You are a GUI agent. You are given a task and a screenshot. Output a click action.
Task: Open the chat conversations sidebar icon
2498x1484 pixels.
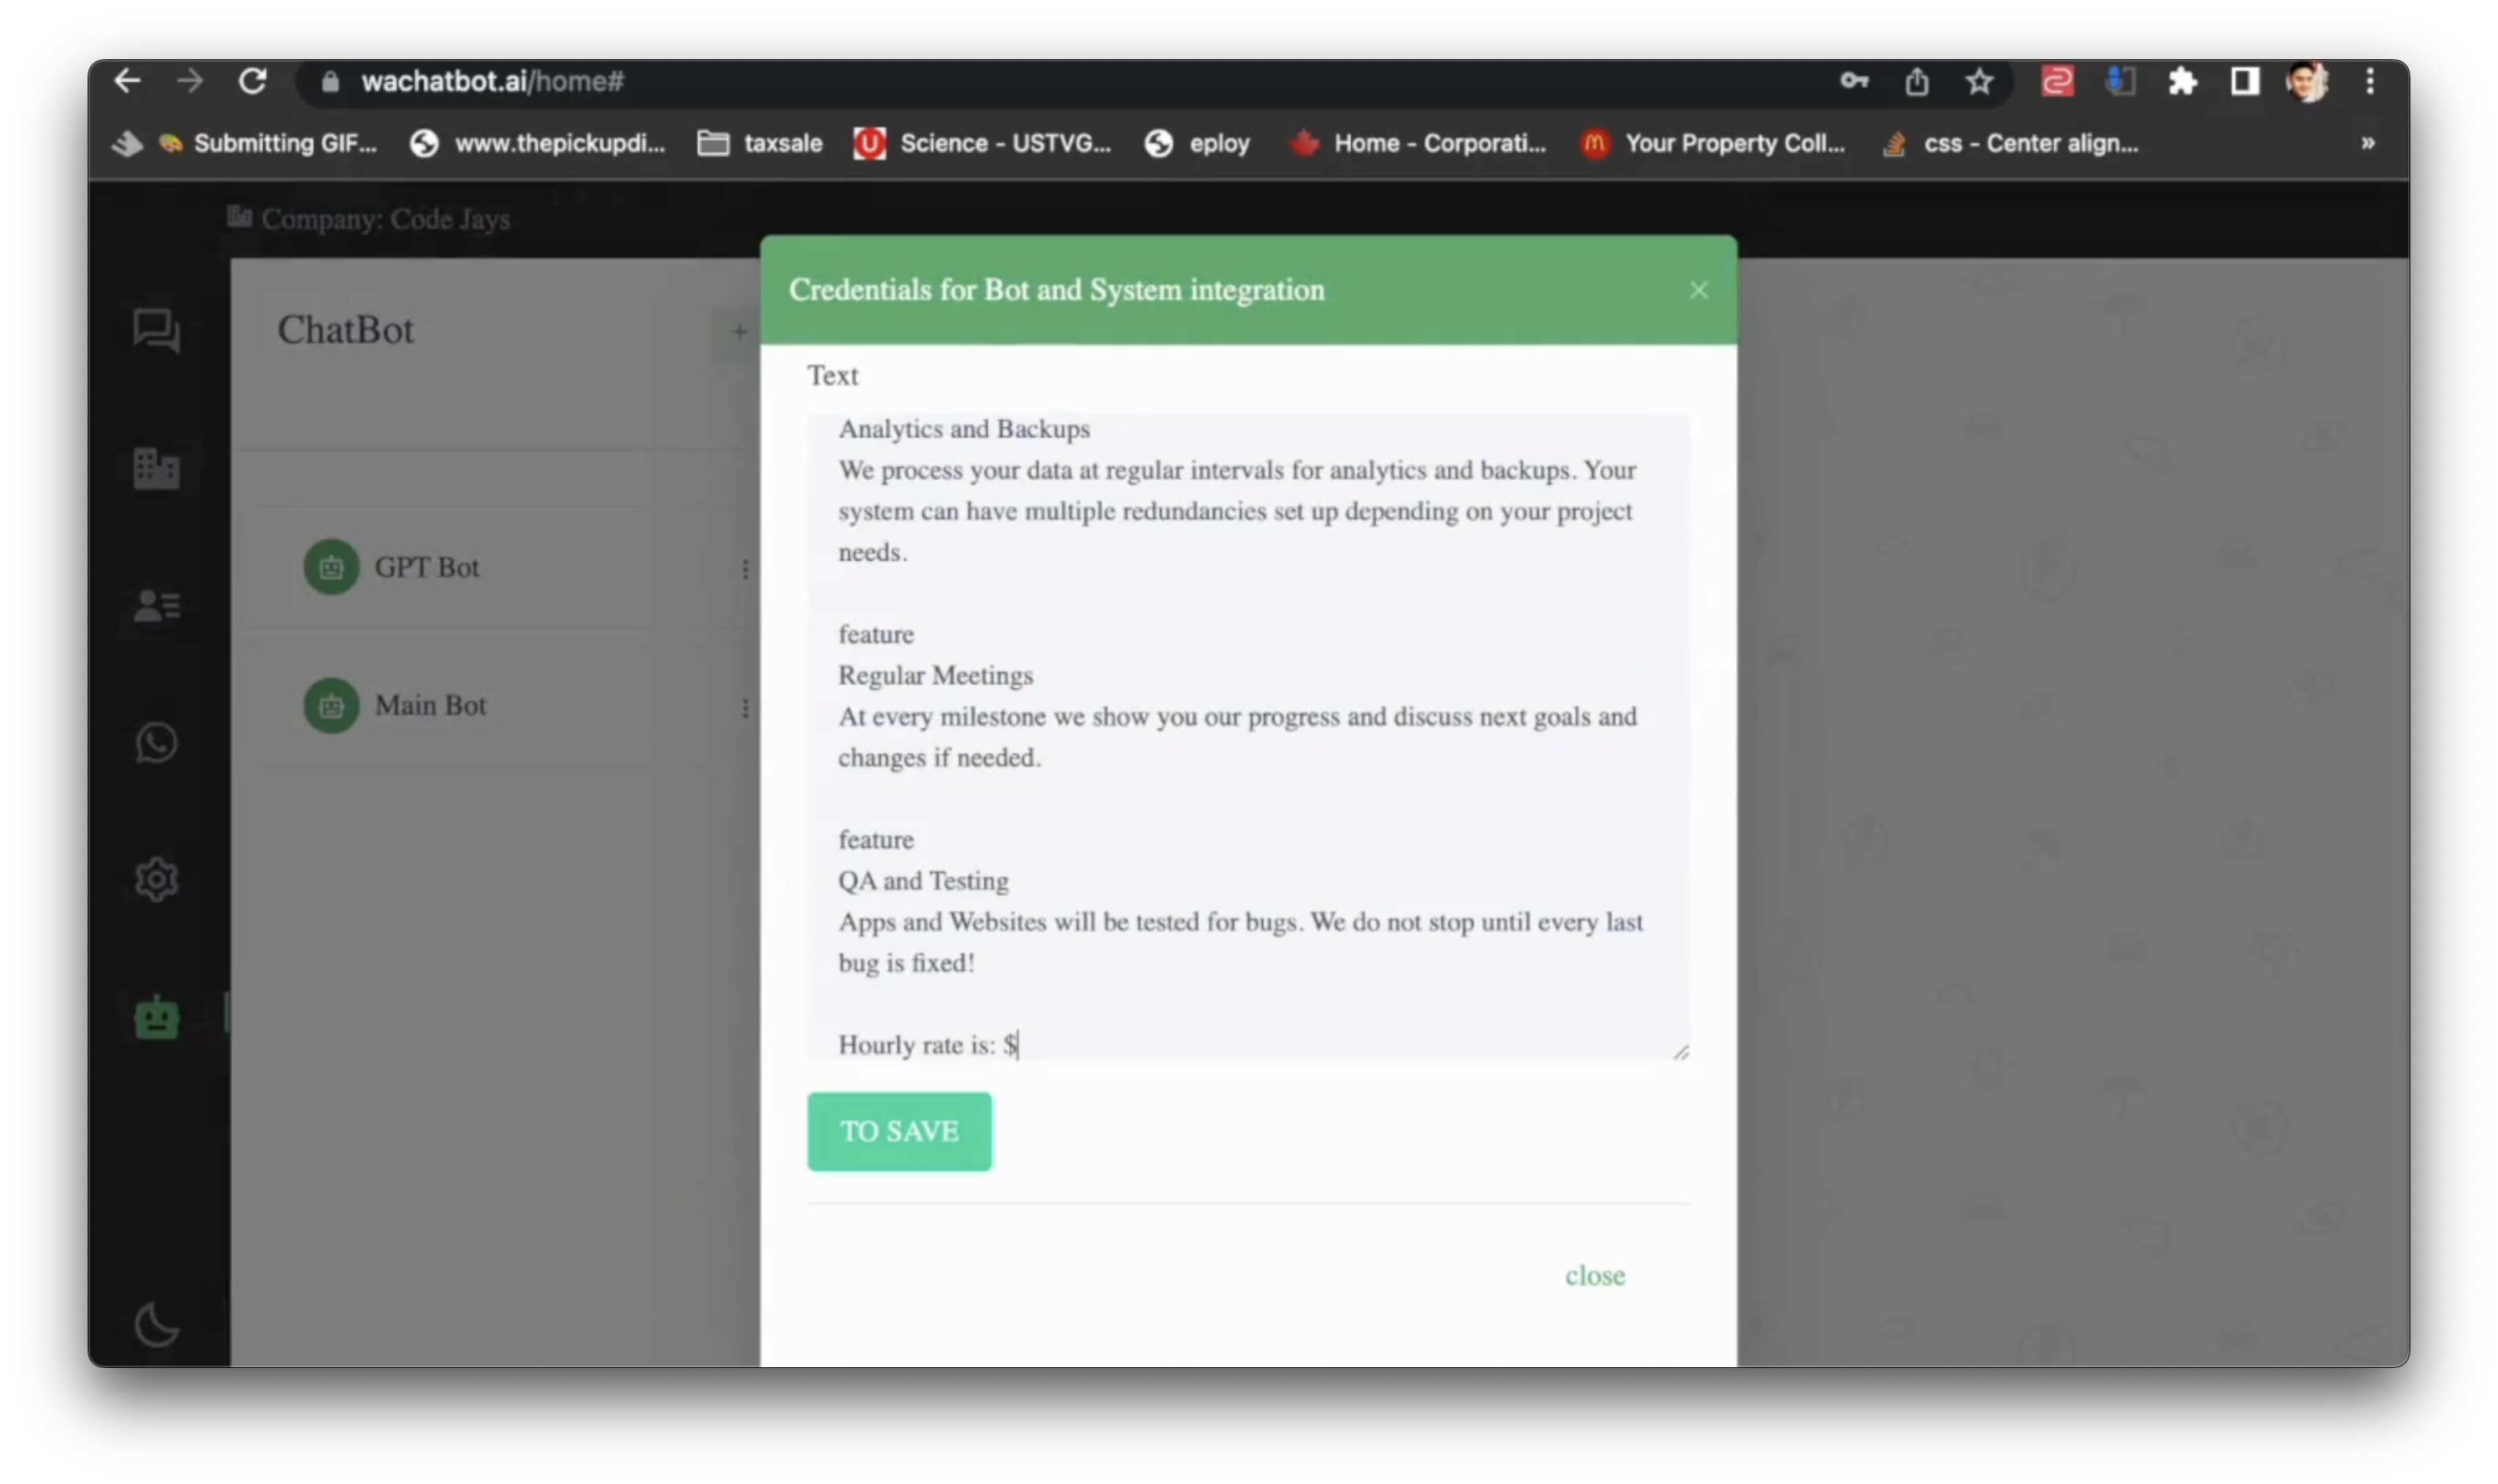[156, 330]
